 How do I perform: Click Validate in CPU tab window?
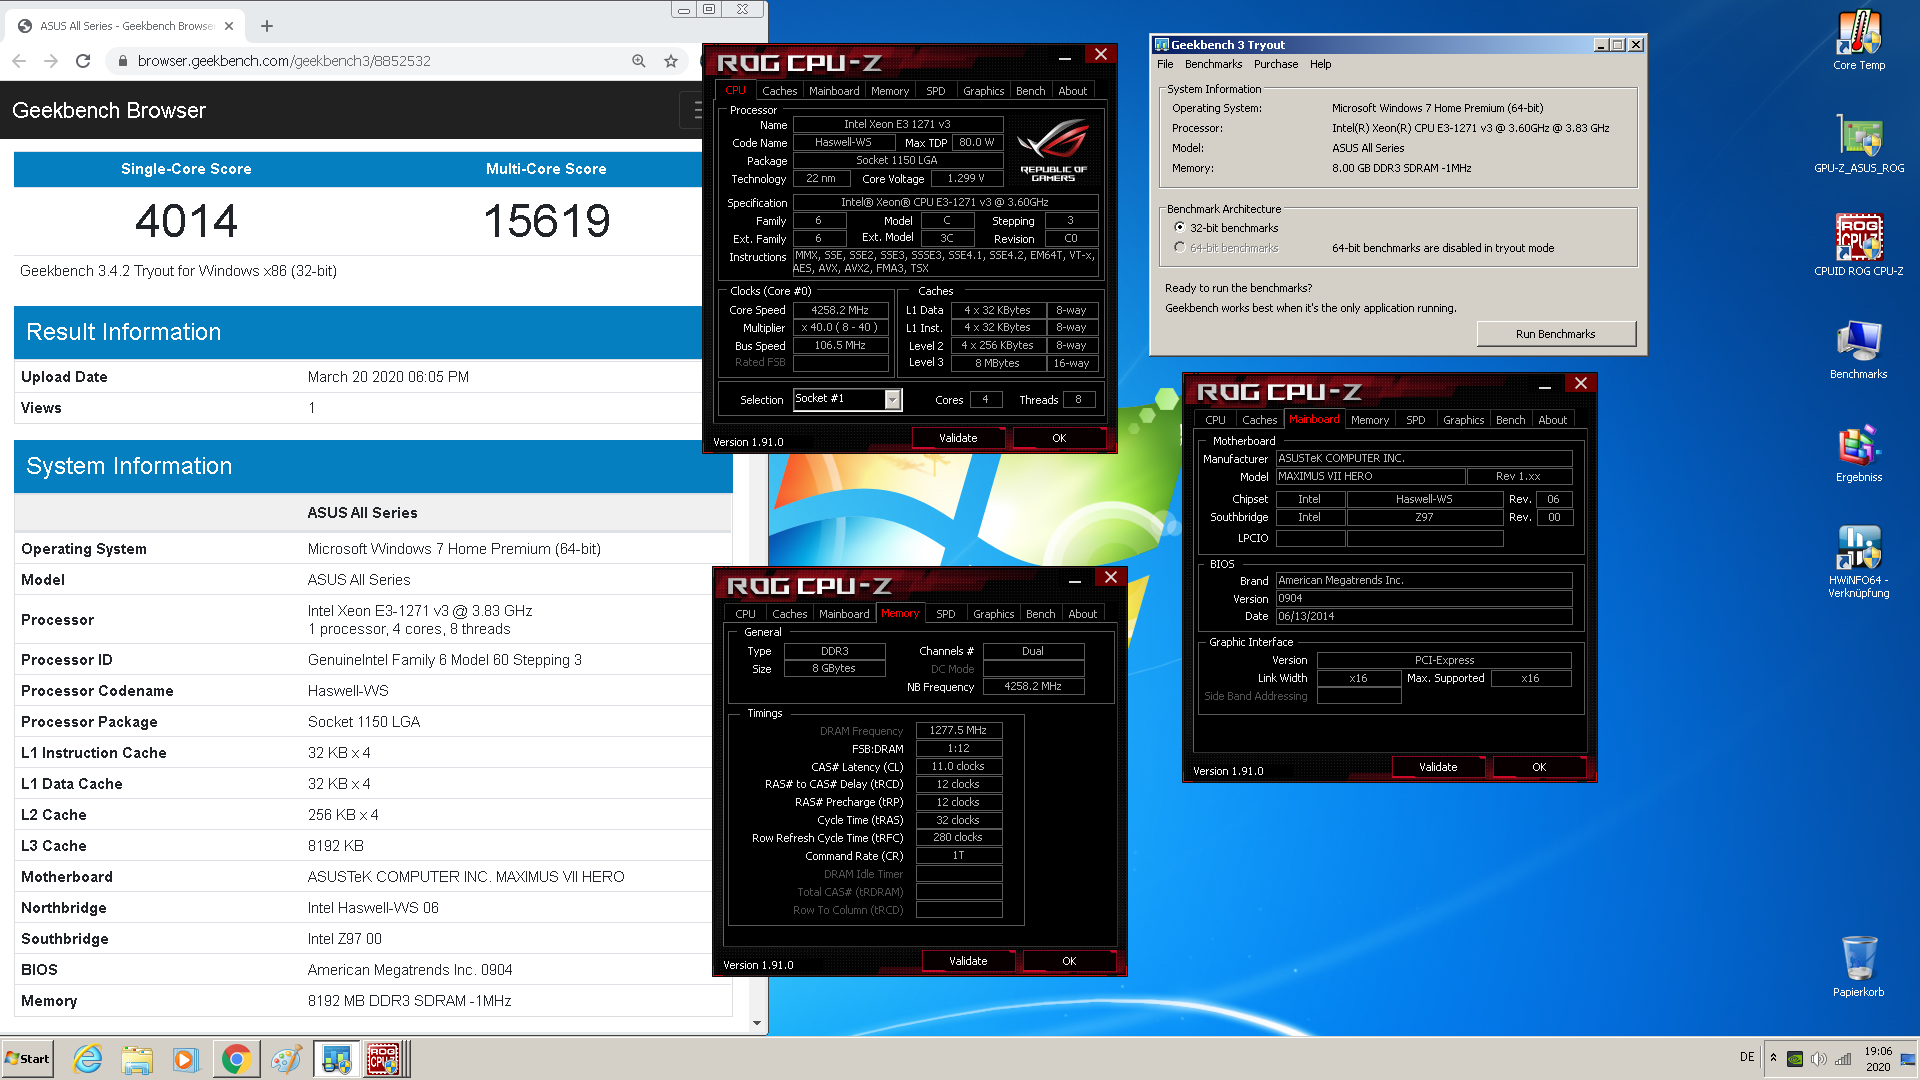pyautogui.click(x=958, y=438)
